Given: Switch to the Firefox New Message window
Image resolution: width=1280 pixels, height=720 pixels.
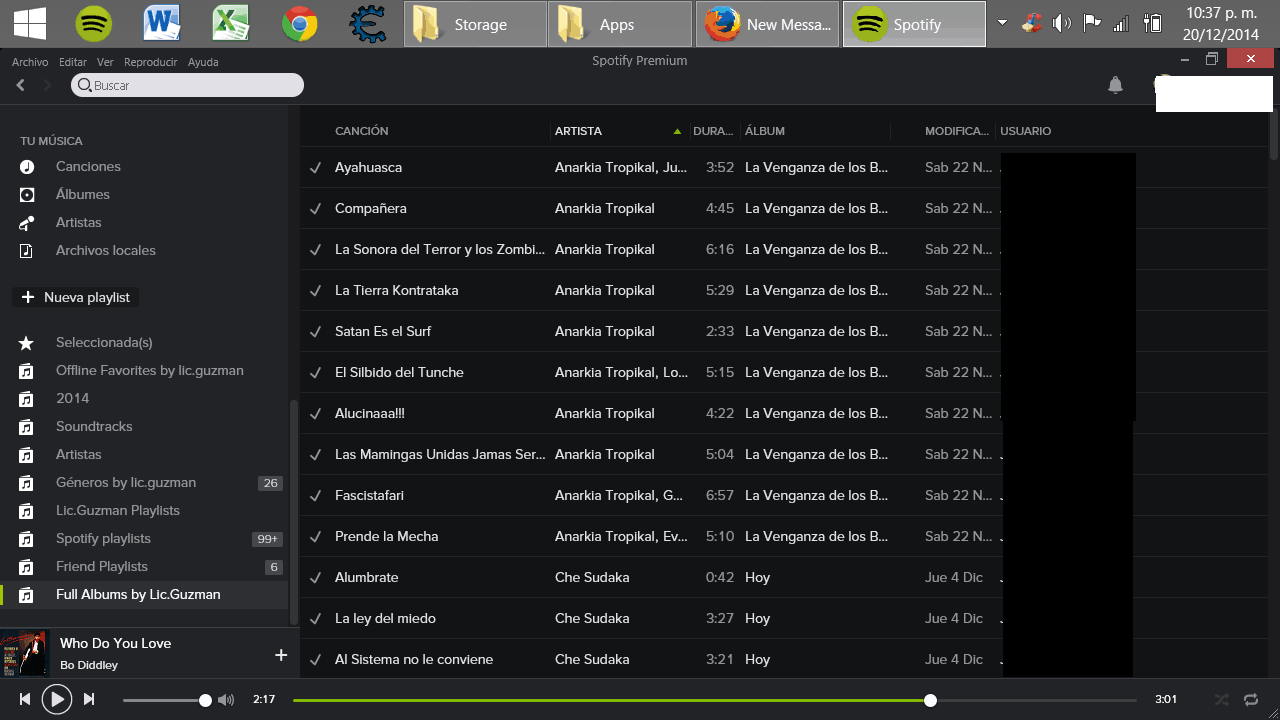Looking at the screenshot, I should click(x=767, y=24).
